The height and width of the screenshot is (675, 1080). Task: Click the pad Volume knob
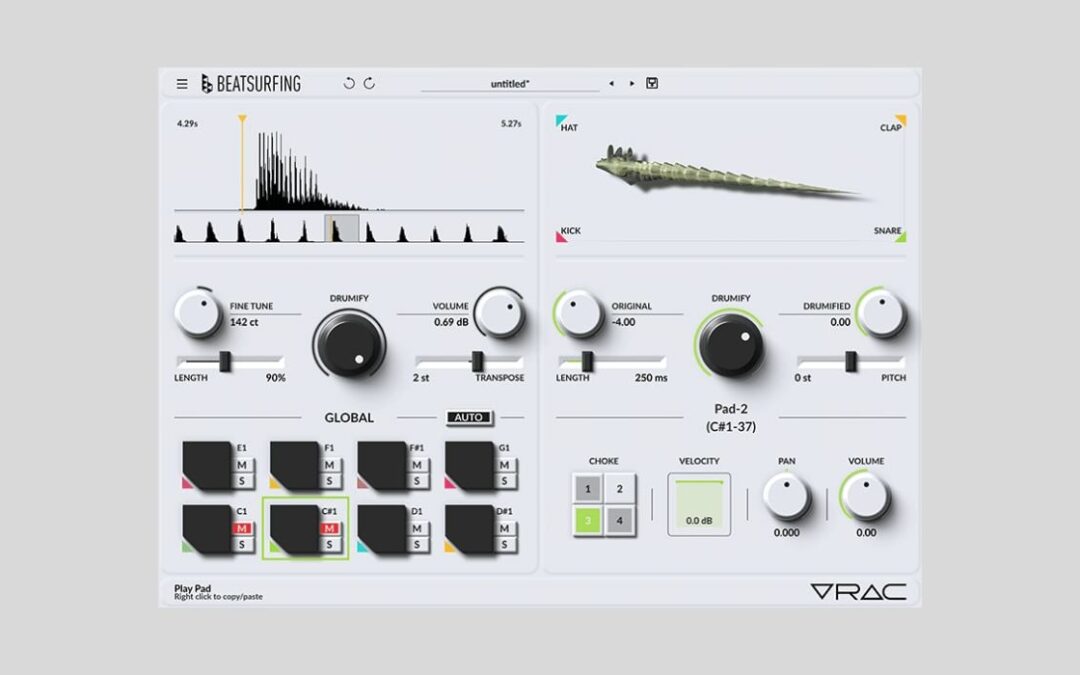coord(866,496)
